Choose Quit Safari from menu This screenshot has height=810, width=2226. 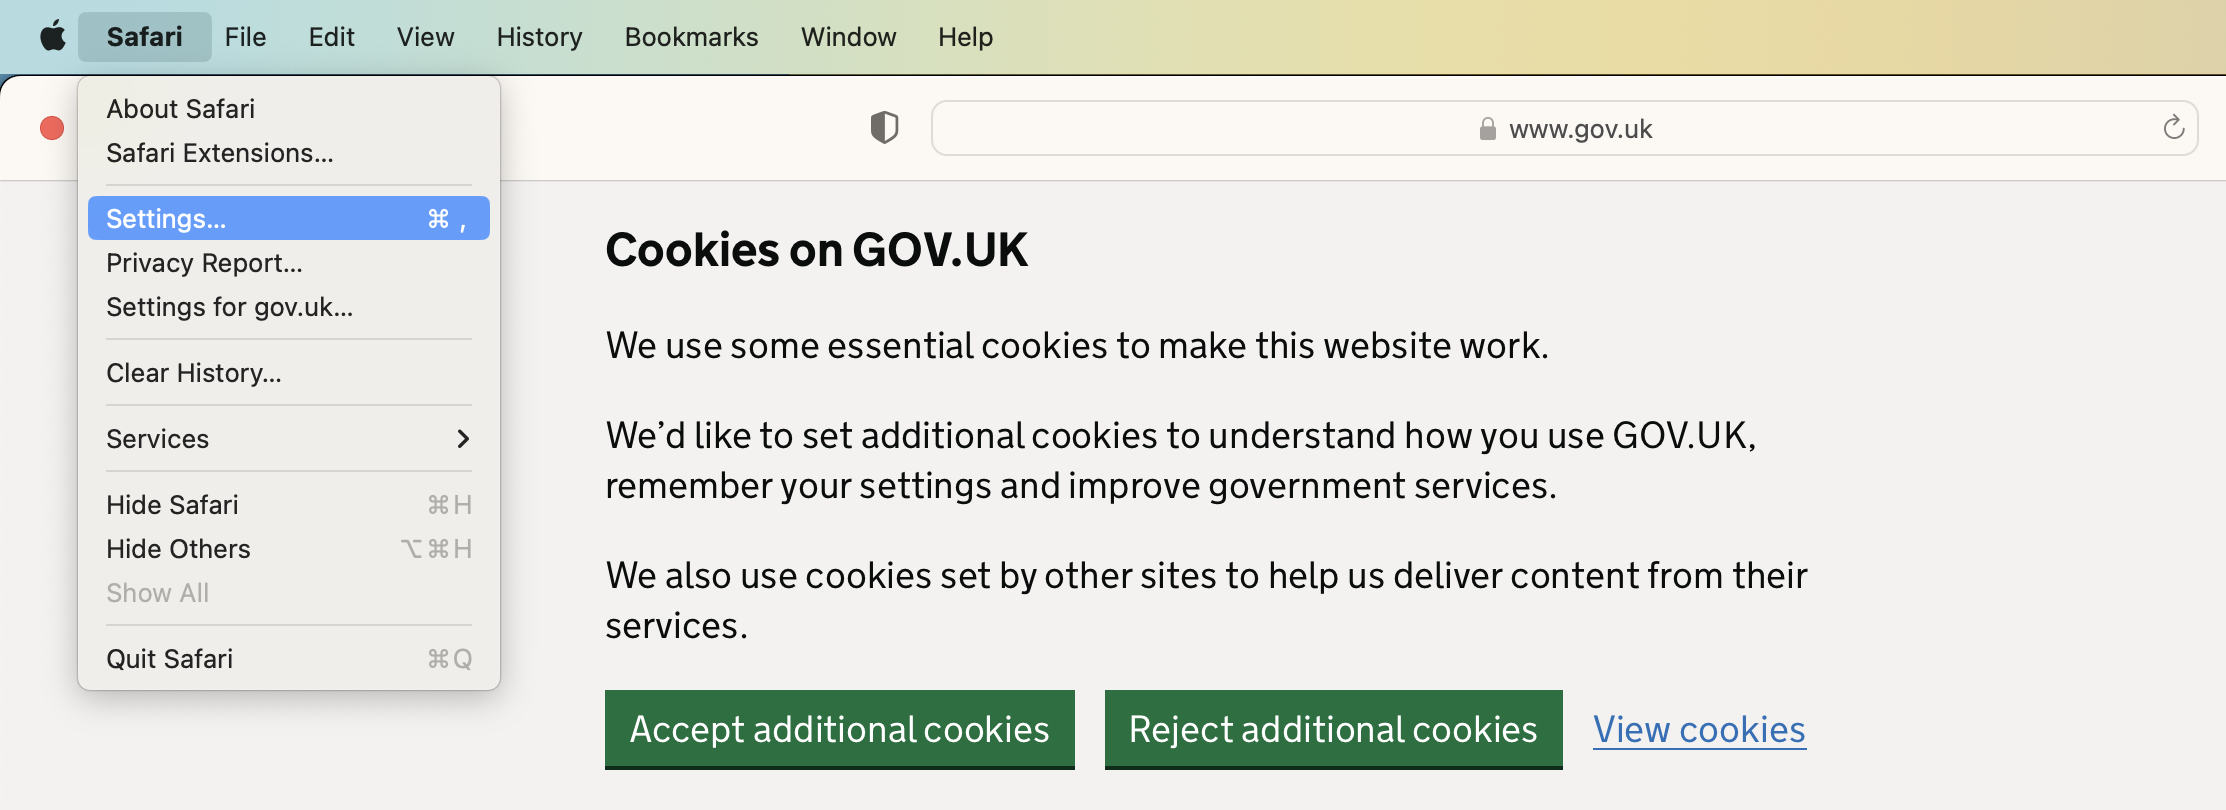click(289, 659)
